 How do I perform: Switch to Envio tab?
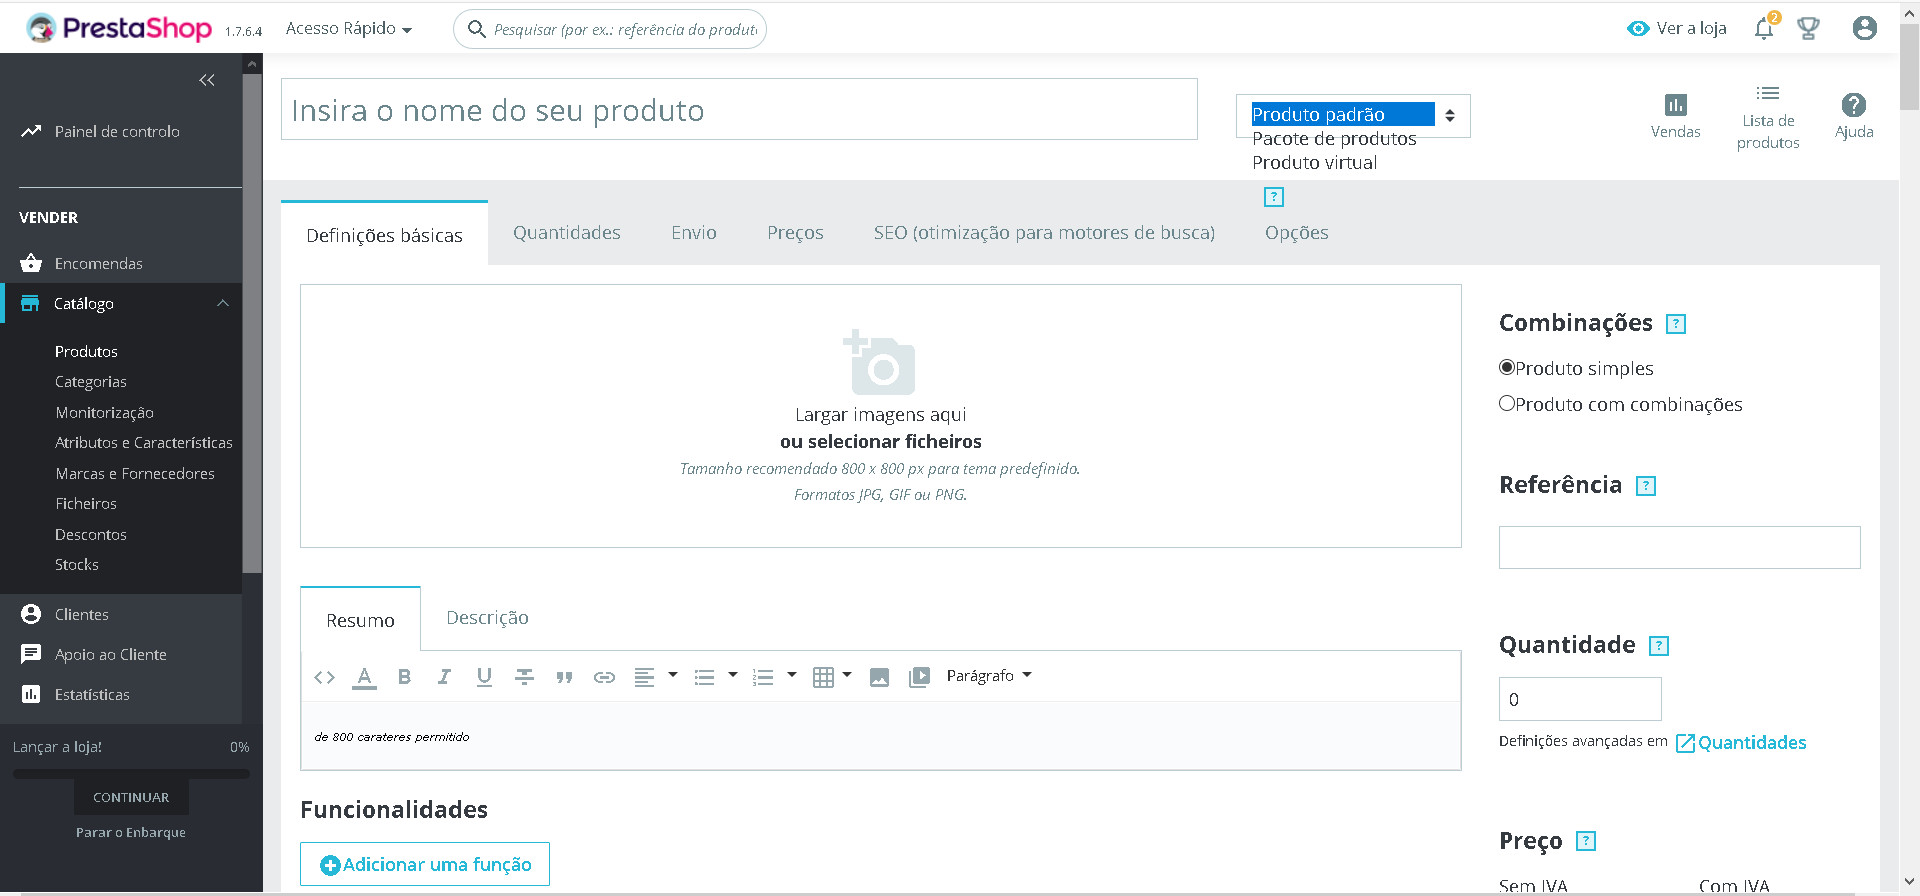(694, 233)
